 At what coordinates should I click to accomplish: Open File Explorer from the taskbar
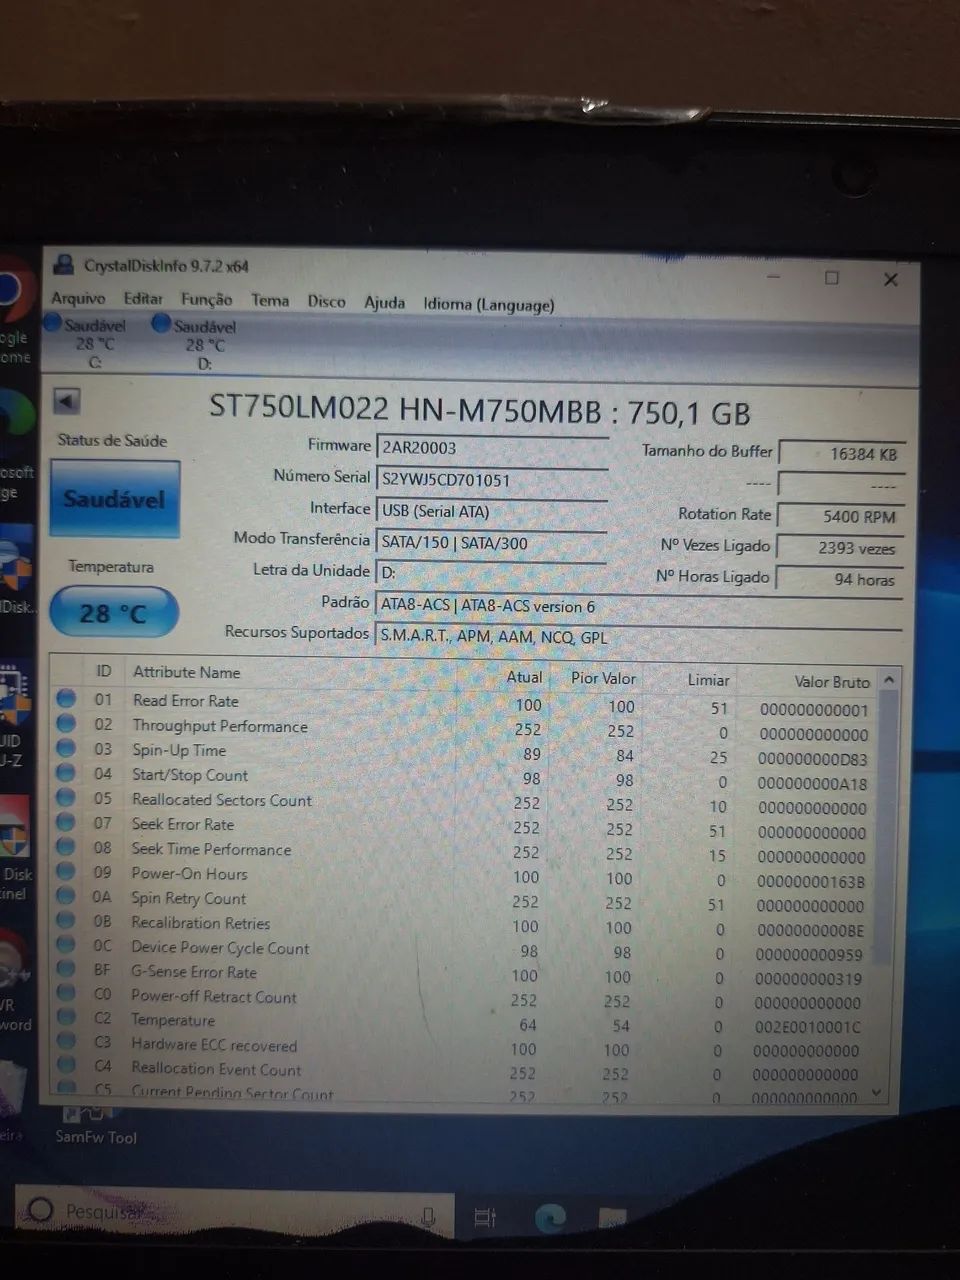point(612,1217)
